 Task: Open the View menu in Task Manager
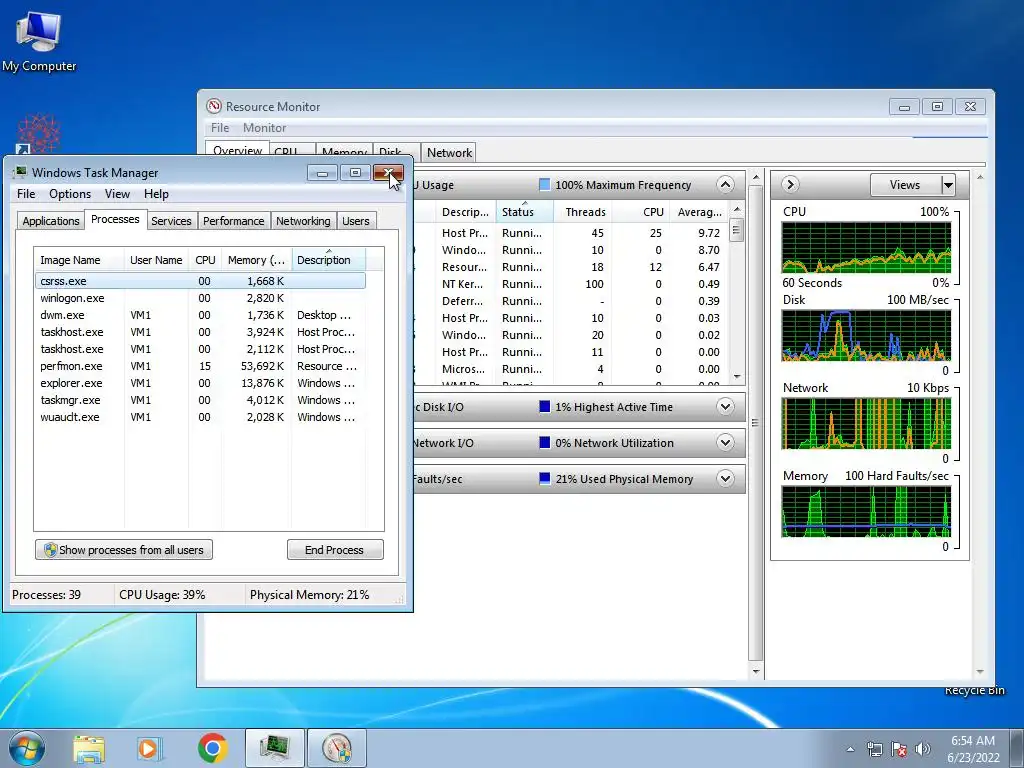pos(117,194)
